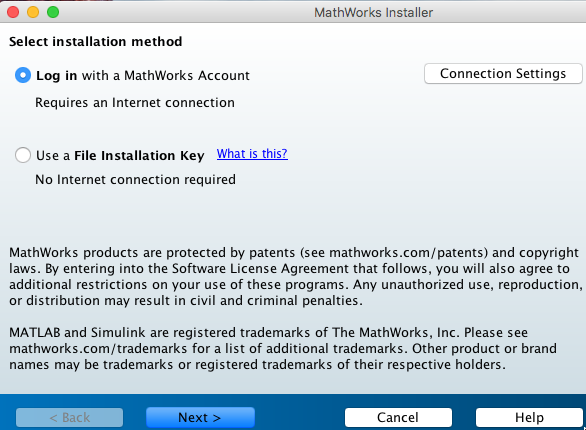This screenshot has height=430, width=586.
Task: Close the MathWorks Installer window
Action: click(x=13, y=12)
